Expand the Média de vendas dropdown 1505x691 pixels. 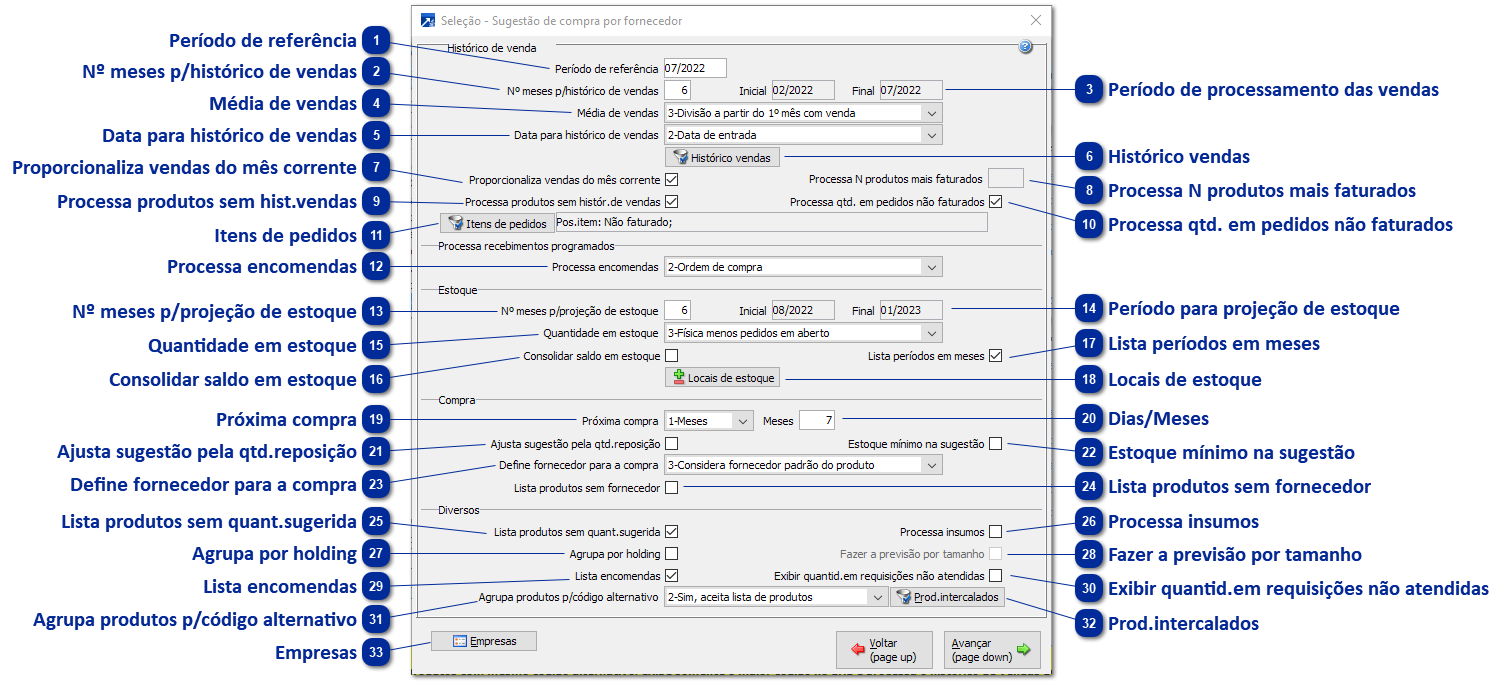(931, 113)
